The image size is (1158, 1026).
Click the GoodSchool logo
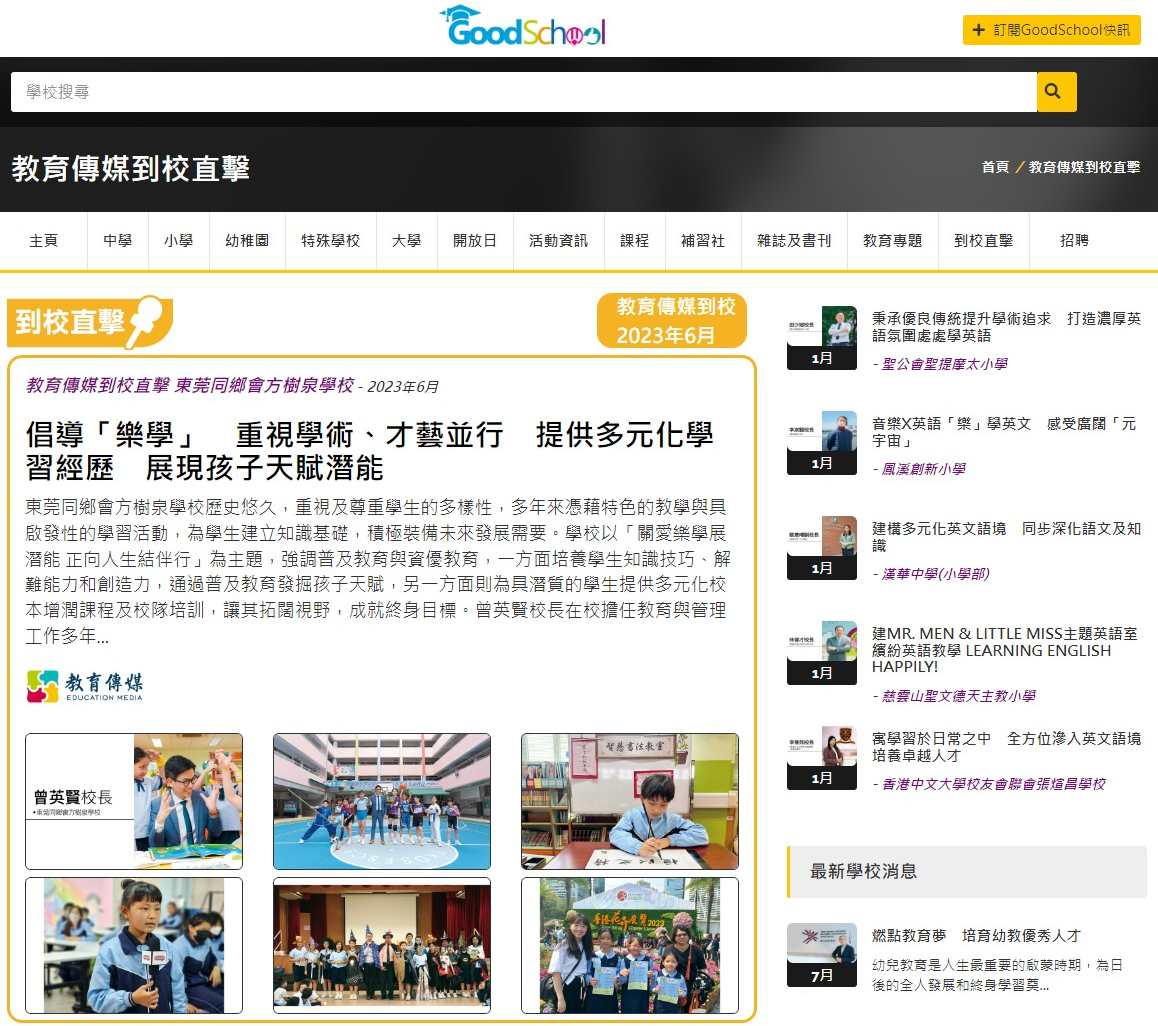pos(523,26)
